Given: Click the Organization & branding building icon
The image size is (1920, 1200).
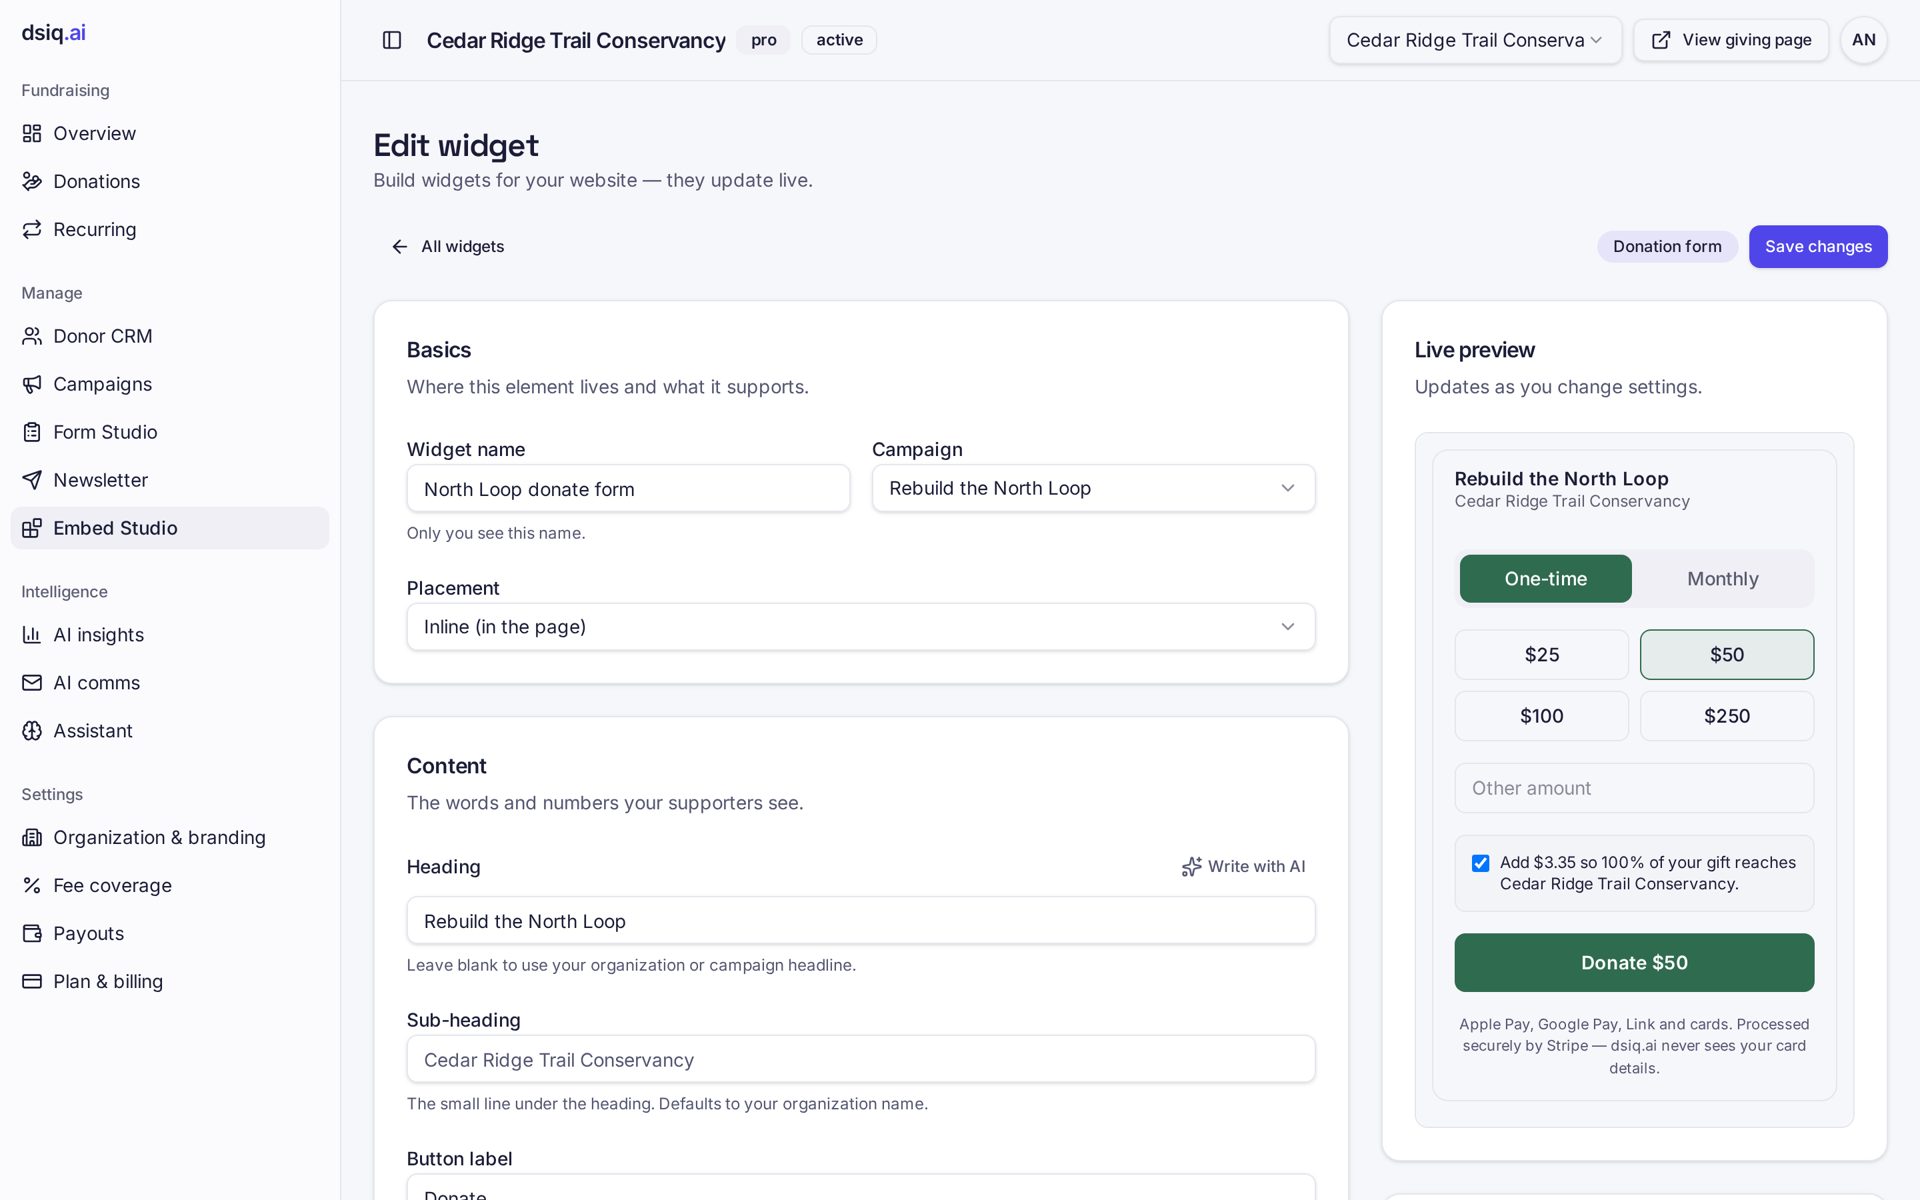Looking at the screenshot, I should tap(32, 838).
